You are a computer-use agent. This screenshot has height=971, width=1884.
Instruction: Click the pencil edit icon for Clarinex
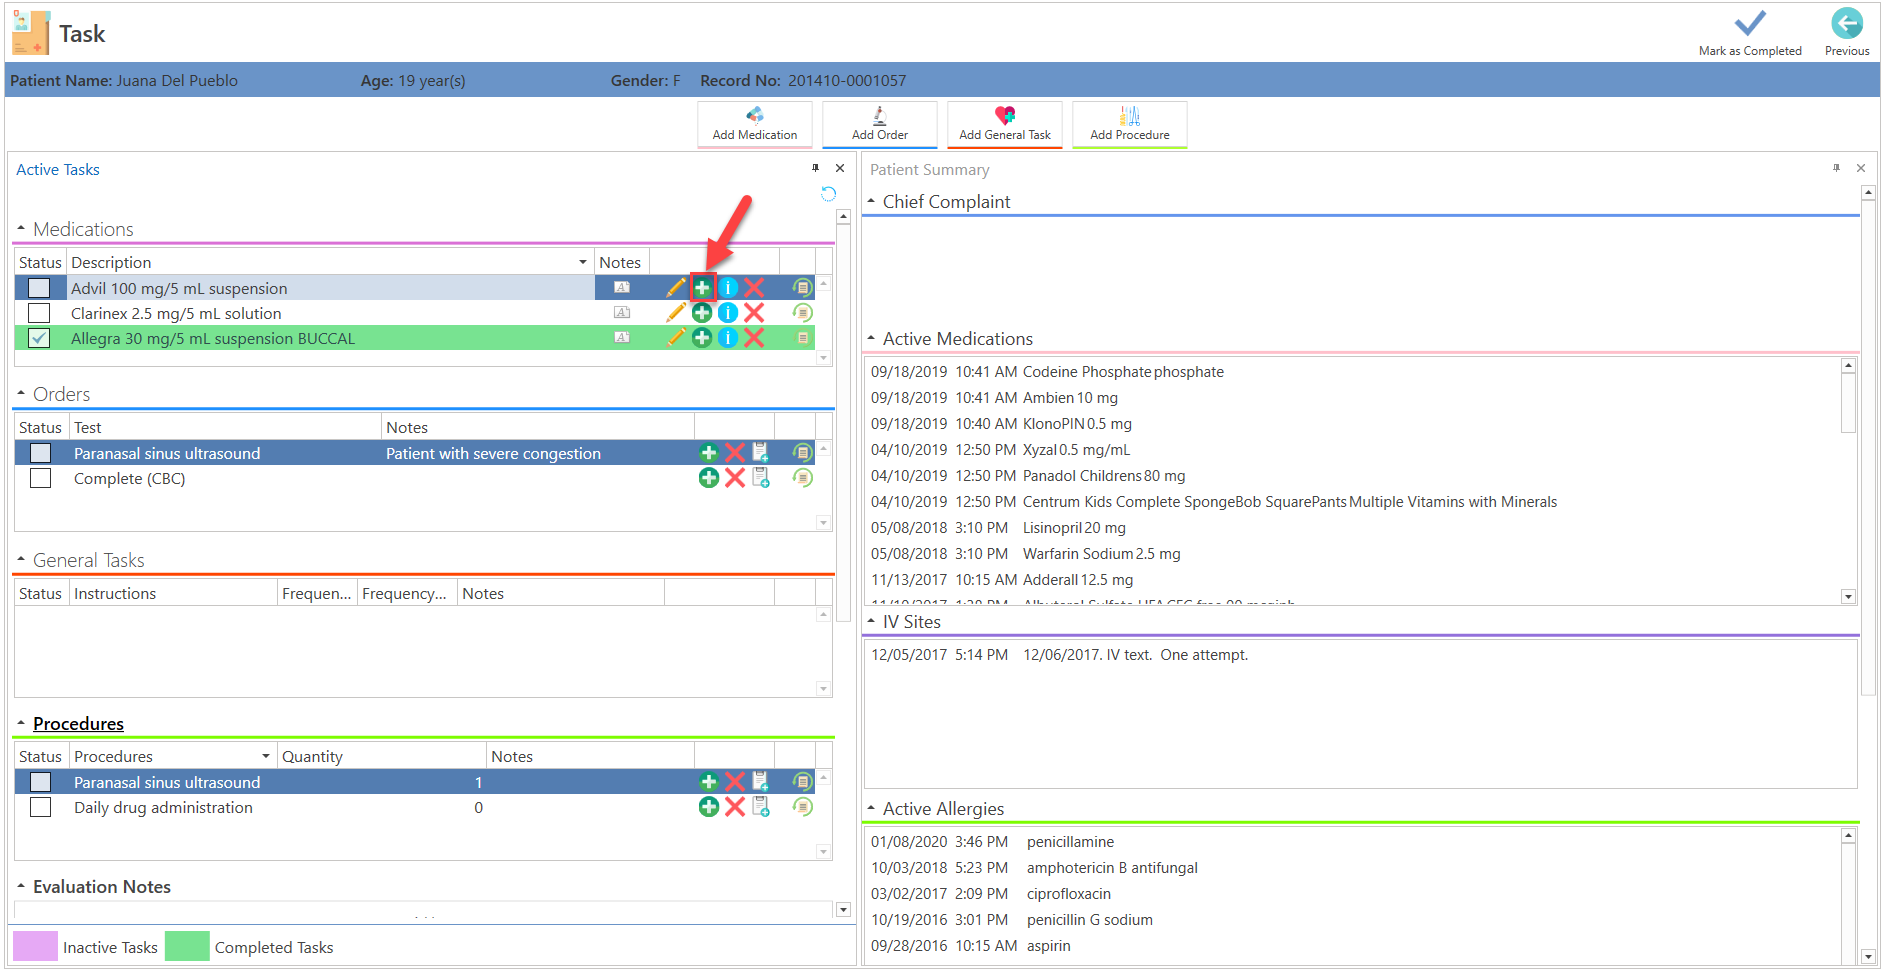[676, 313]
